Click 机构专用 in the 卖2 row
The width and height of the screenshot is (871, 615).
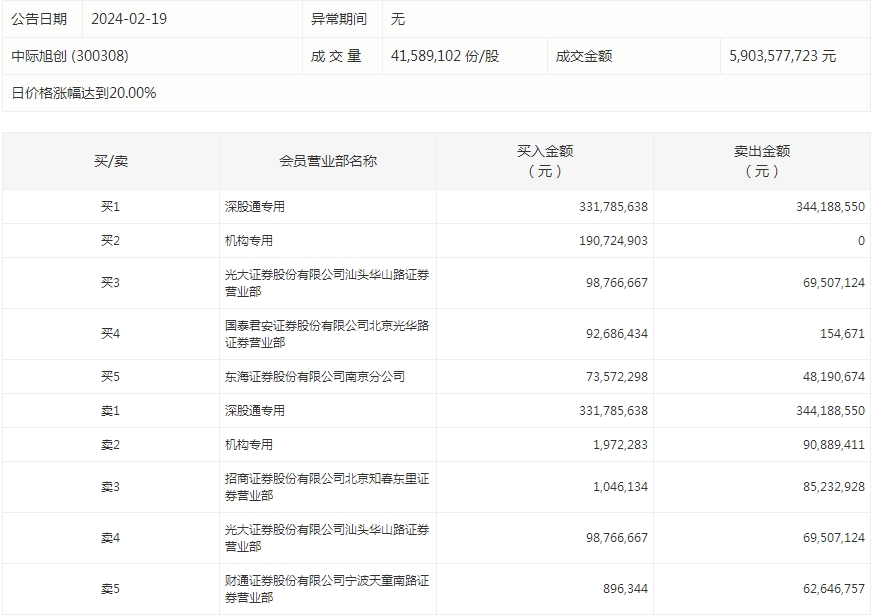pos(249,444)
